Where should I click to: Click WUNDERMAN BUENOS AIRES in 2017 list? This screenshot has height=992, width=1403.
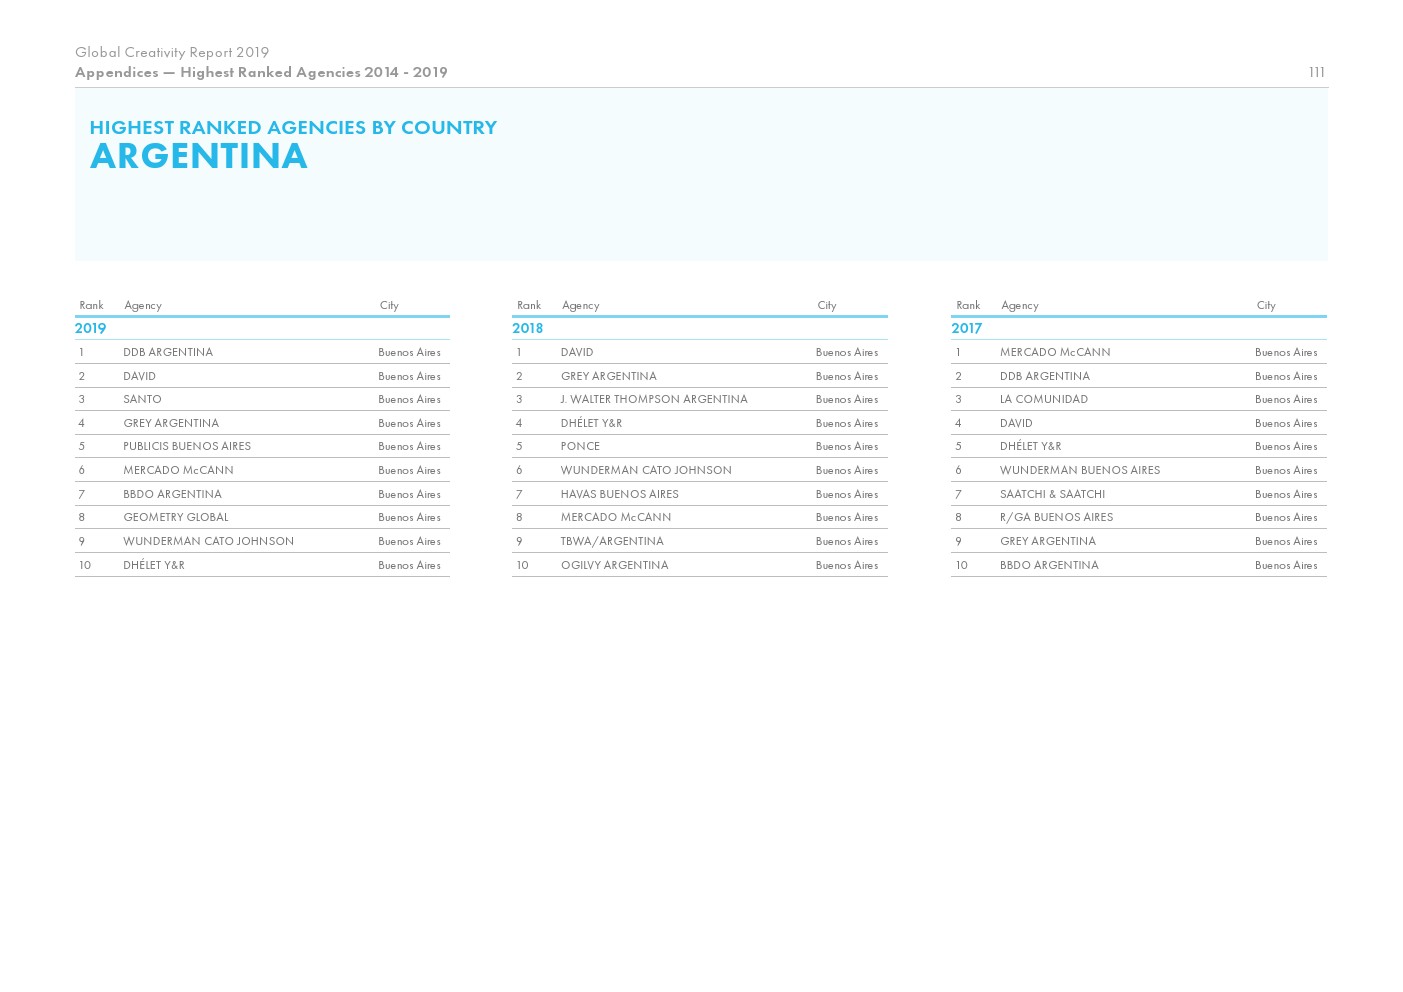pos(1079,470)
